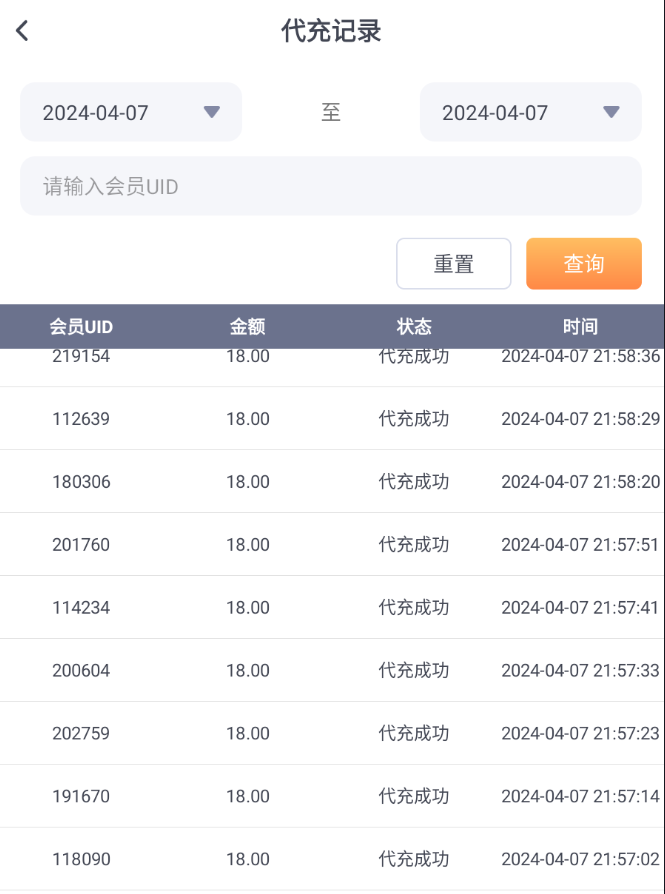Click the orange 查询 button
The width and height of the screenshot is (665, 894).
click(583, 264)
